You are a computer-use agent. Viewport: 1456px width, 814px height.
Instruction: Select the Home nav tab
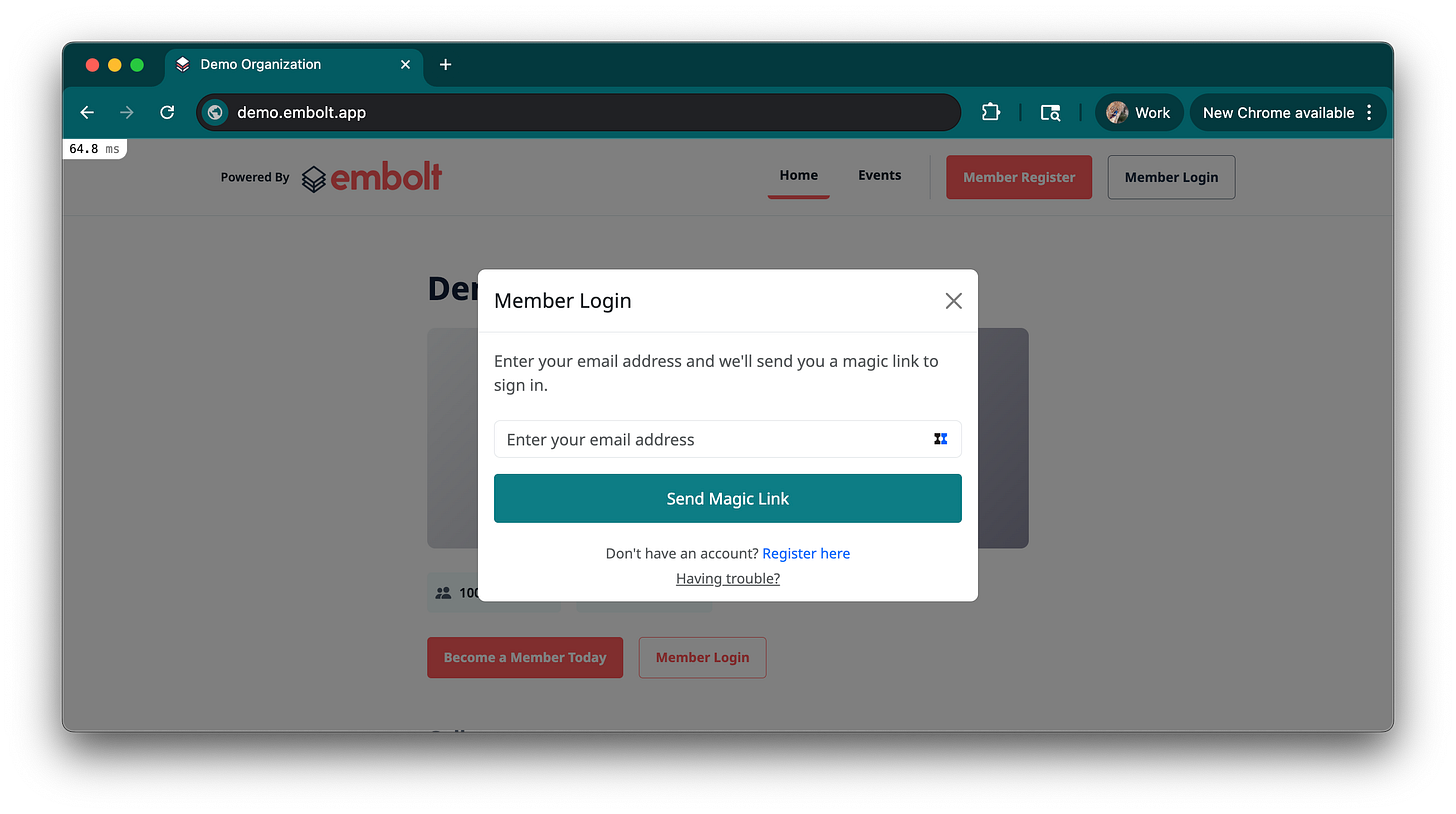(x=798, y=175)
